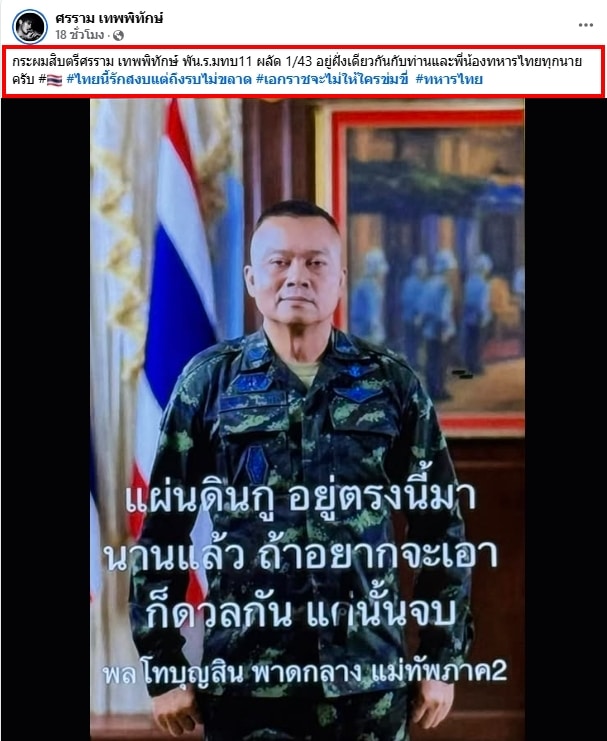Open the attached photo of the uniformed officer
607x741 pixels.
pyautogui.click(x=307, y=419)
